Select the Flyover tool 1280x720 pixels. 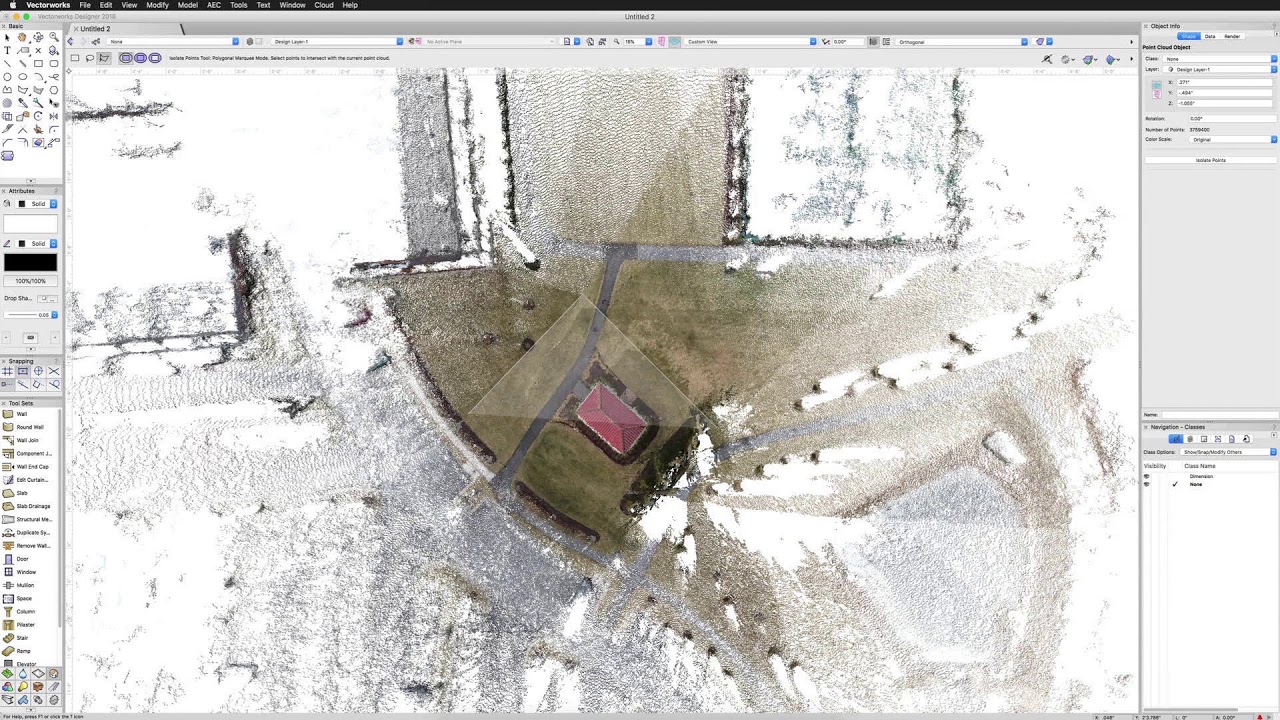38,37
